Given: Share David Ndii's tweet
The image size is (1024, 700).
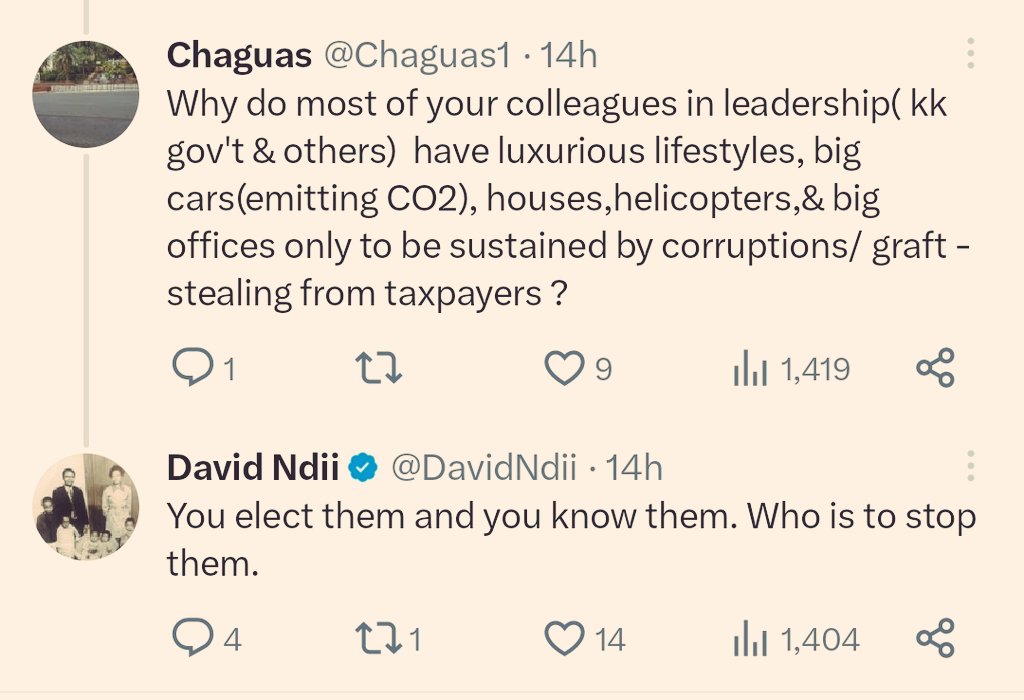Looking at the screenshot, I should tap(936, 638).
